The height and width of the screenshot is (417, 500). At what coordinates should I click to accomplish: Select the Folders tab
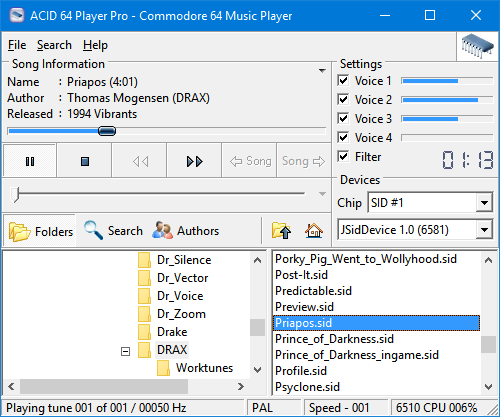[41, 231]
